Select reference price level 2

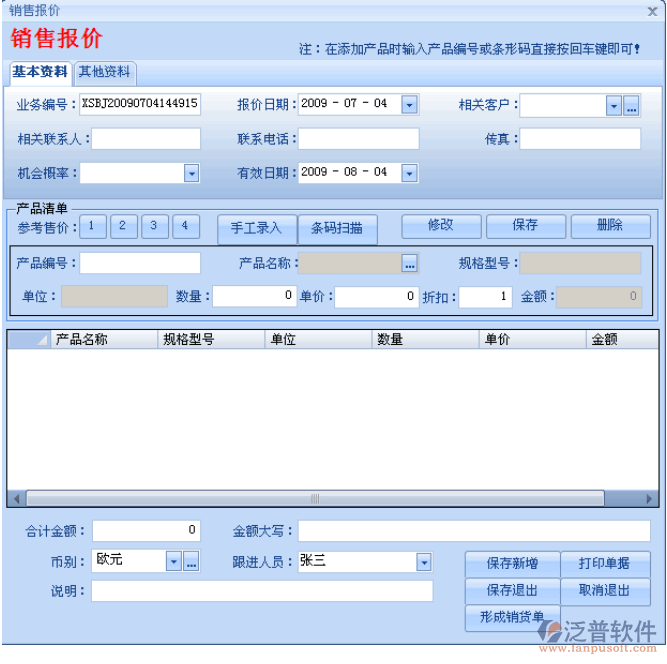pyautogui.click(x=123, y=226)
